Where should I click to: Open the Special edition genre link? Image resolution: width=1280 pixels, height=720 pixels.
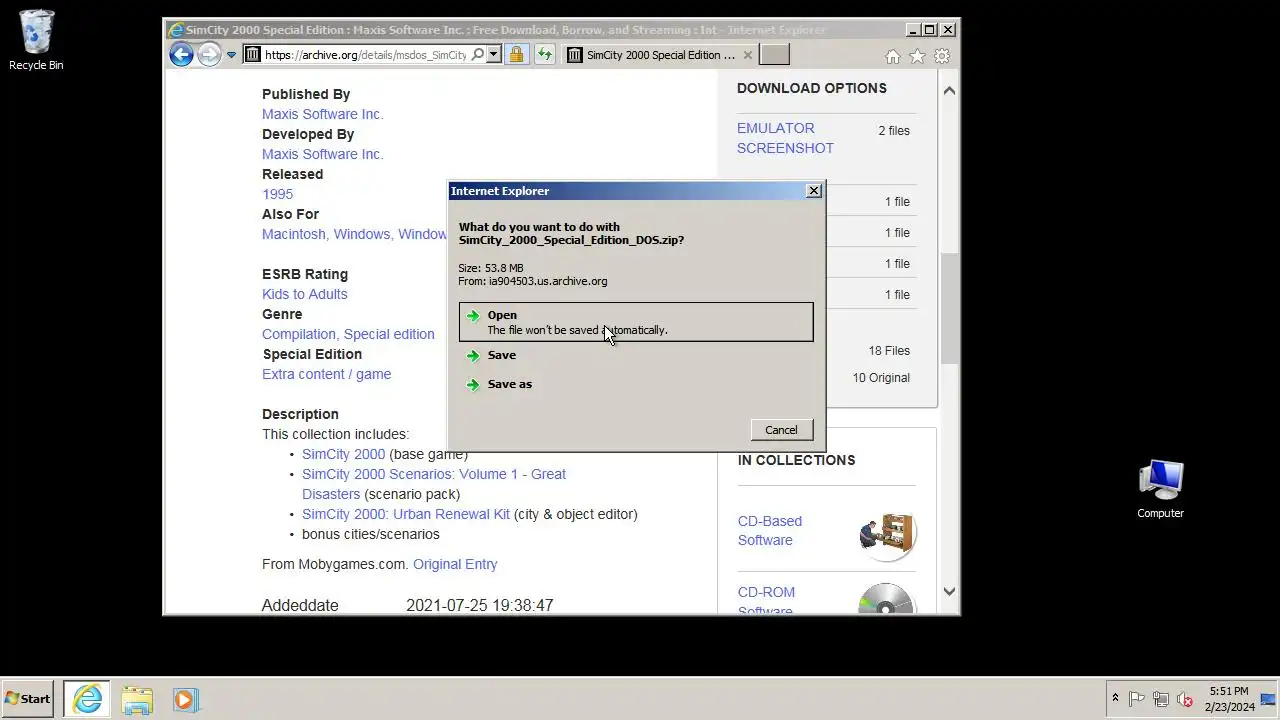[389, 334]
